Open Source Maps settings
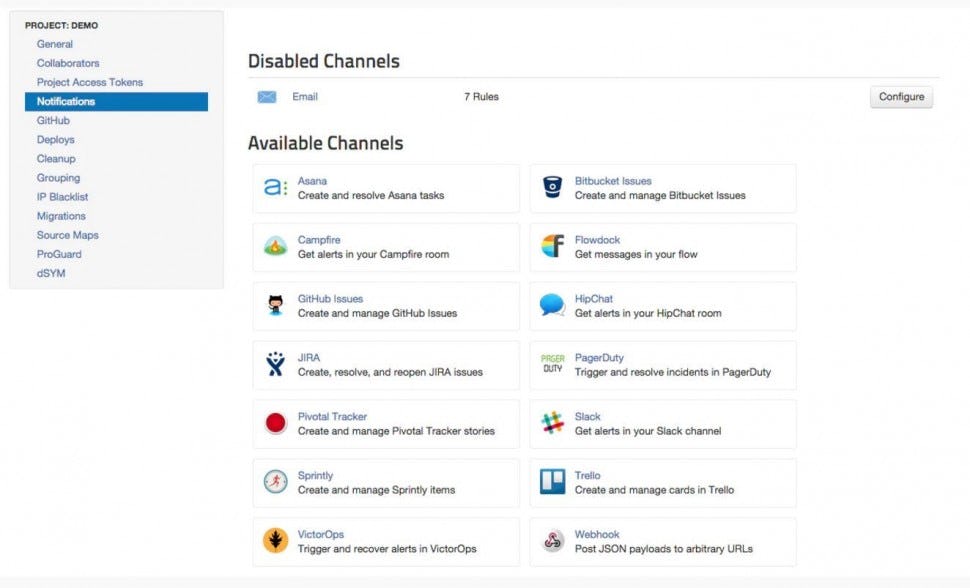This screenshot has width=970, height=588. (x=67, y=235)
